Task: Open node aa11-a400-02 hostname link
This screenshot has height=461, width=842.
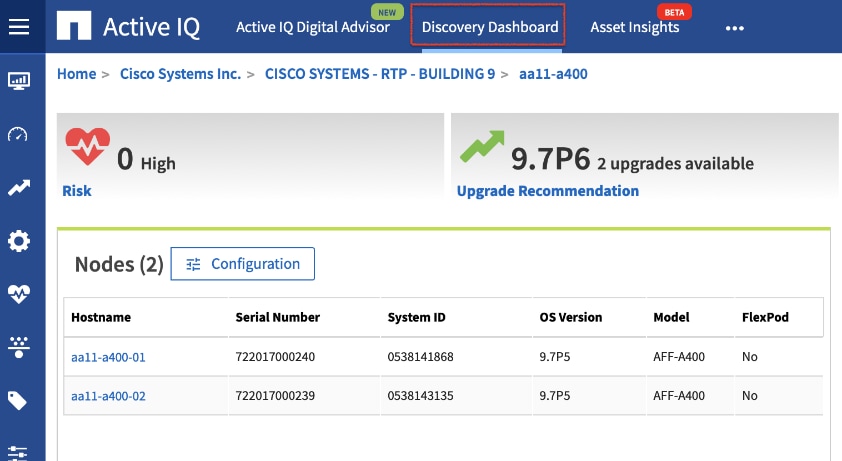Action: click(x=108, y=396)
